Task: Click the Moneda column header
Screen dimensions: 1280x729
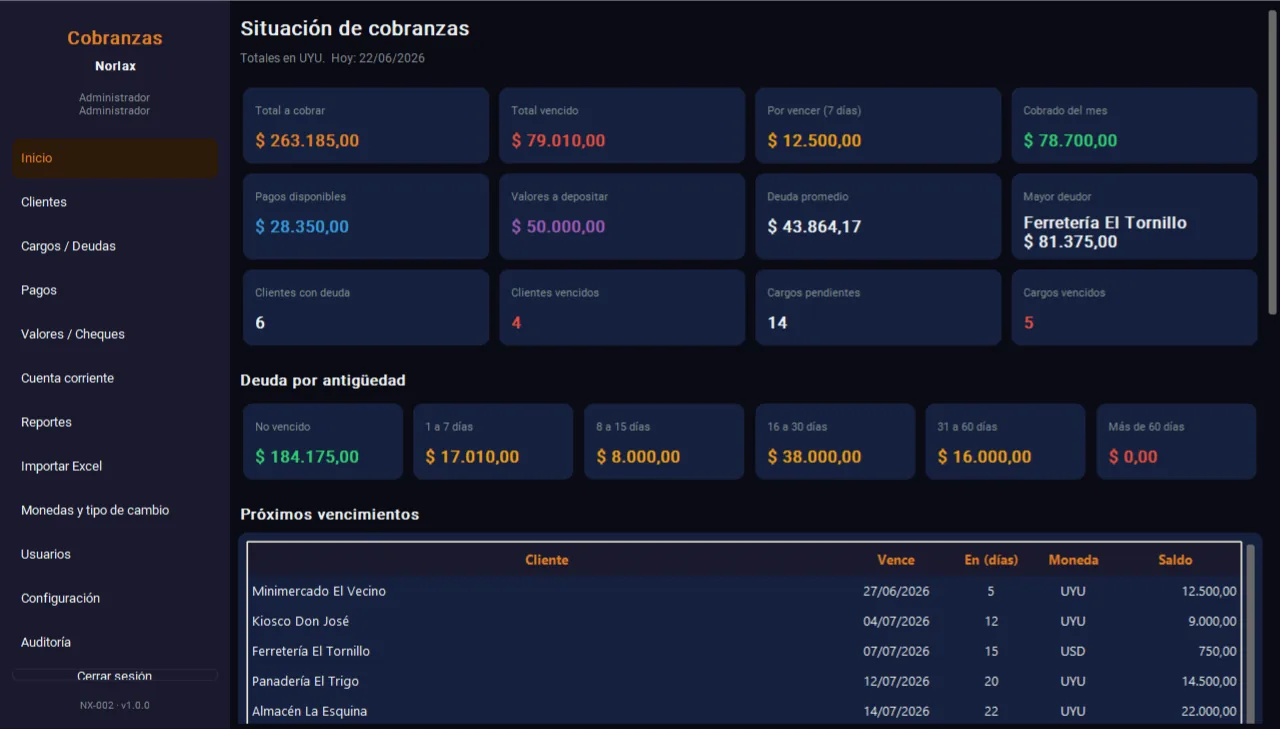Action: click(x=1073, y=560)
